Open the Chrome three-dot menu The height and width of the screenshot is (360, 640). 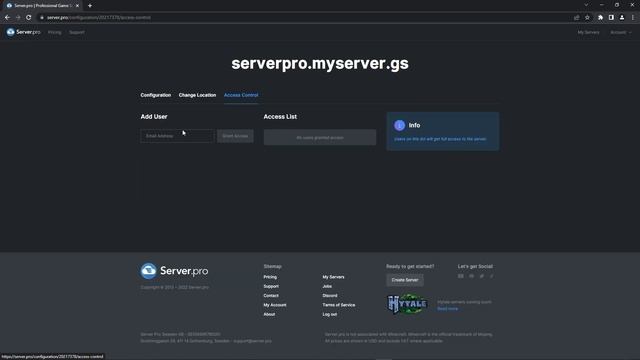[633, 18]
